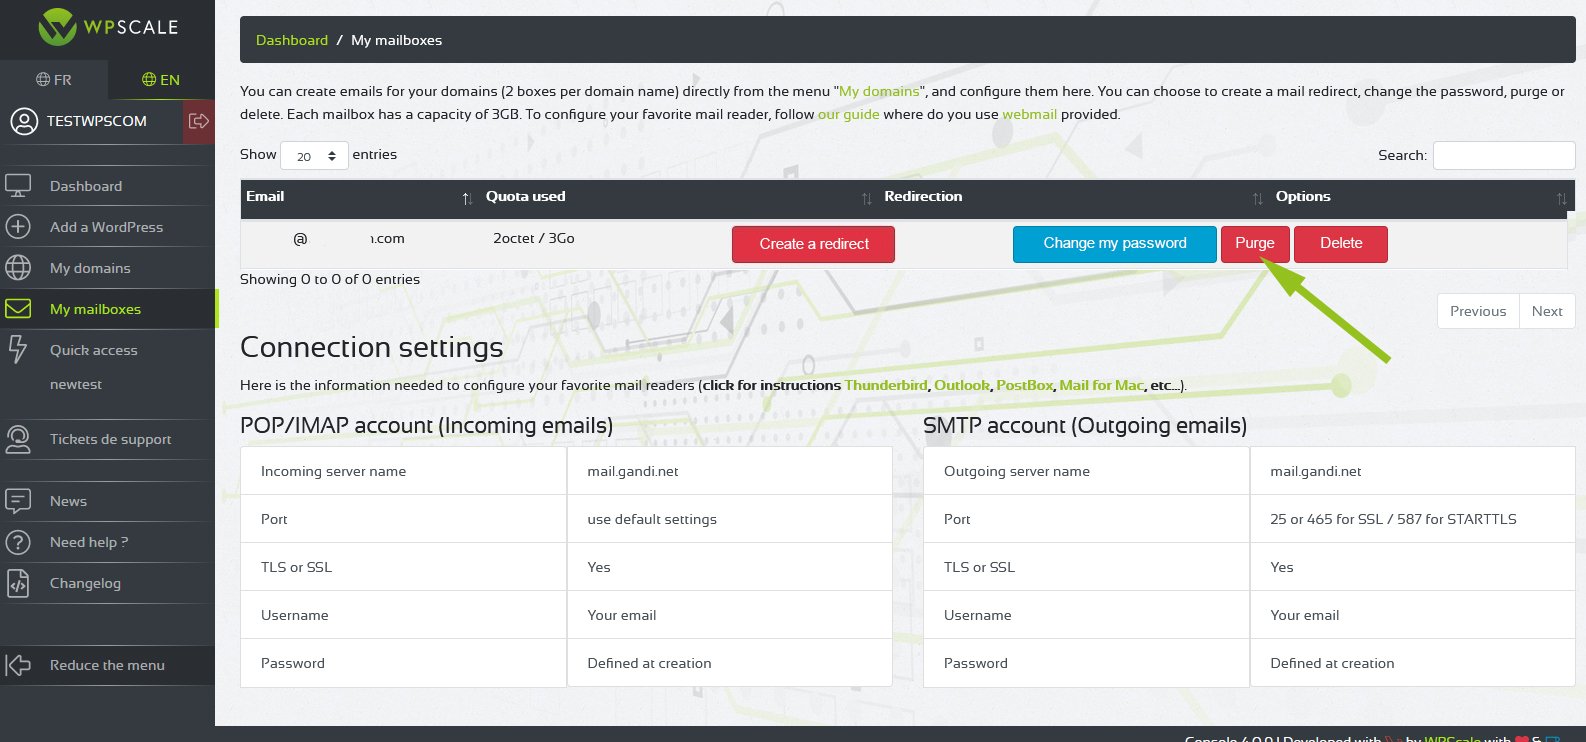Click the Changelog code file icon

click(x=18, y=583)
